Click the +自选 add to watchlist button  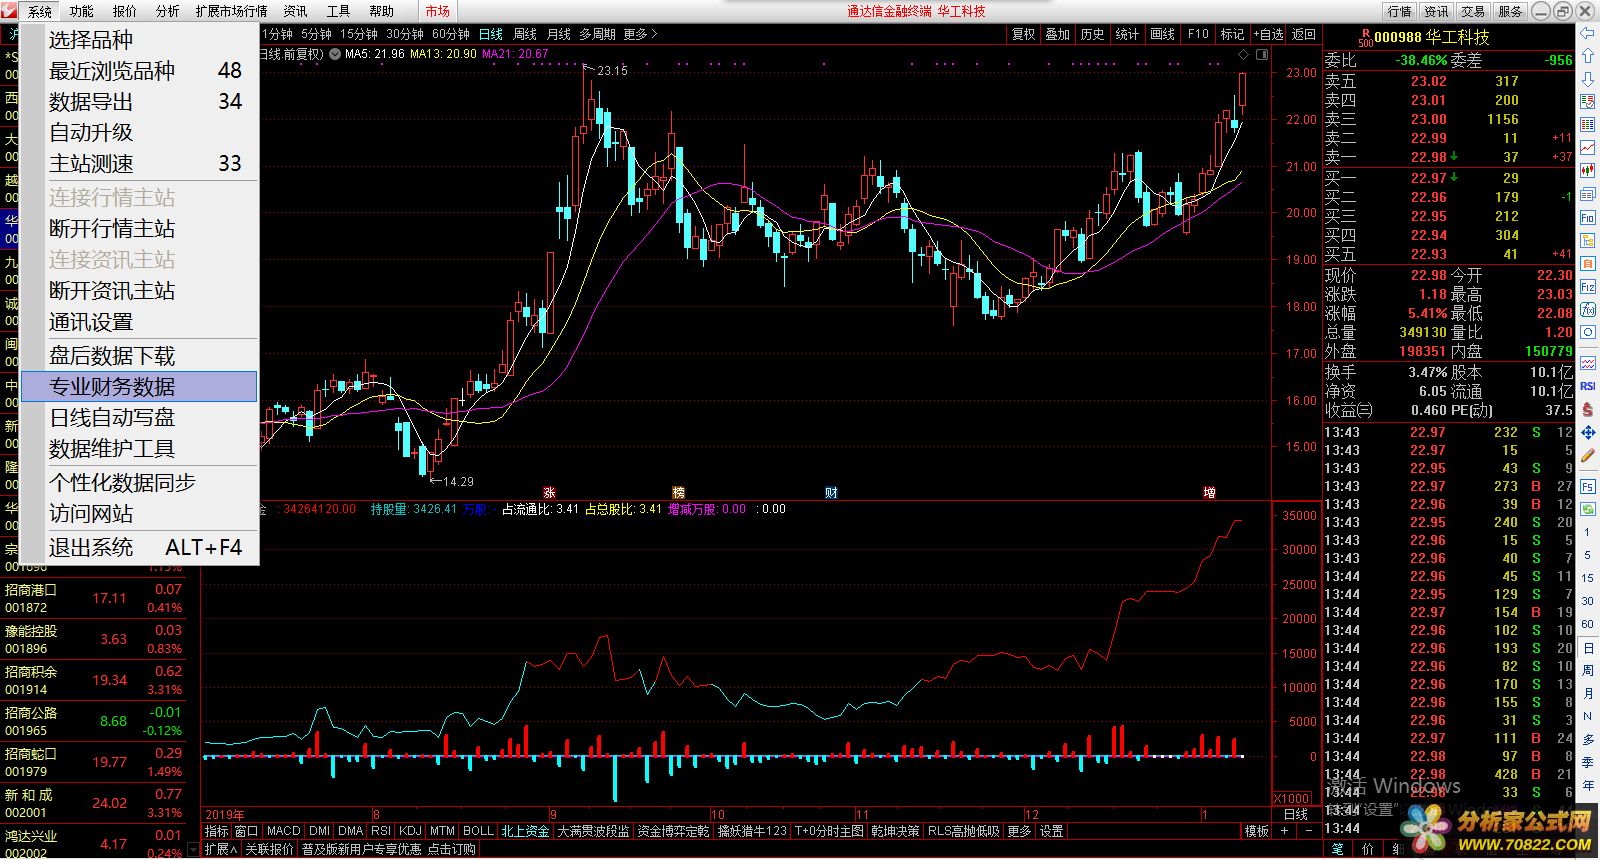pos(1268,34)
